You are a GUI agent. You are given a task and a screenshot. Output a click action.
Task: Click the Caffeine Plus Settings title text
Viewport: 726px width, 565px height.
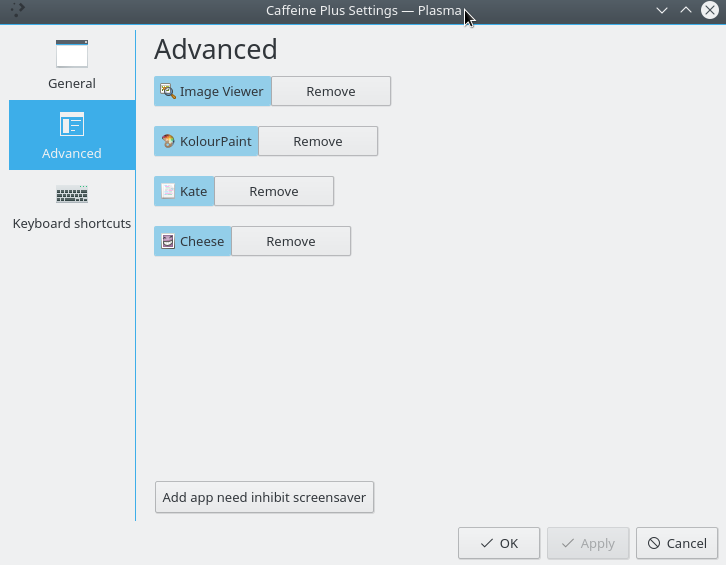pos(364,10)
